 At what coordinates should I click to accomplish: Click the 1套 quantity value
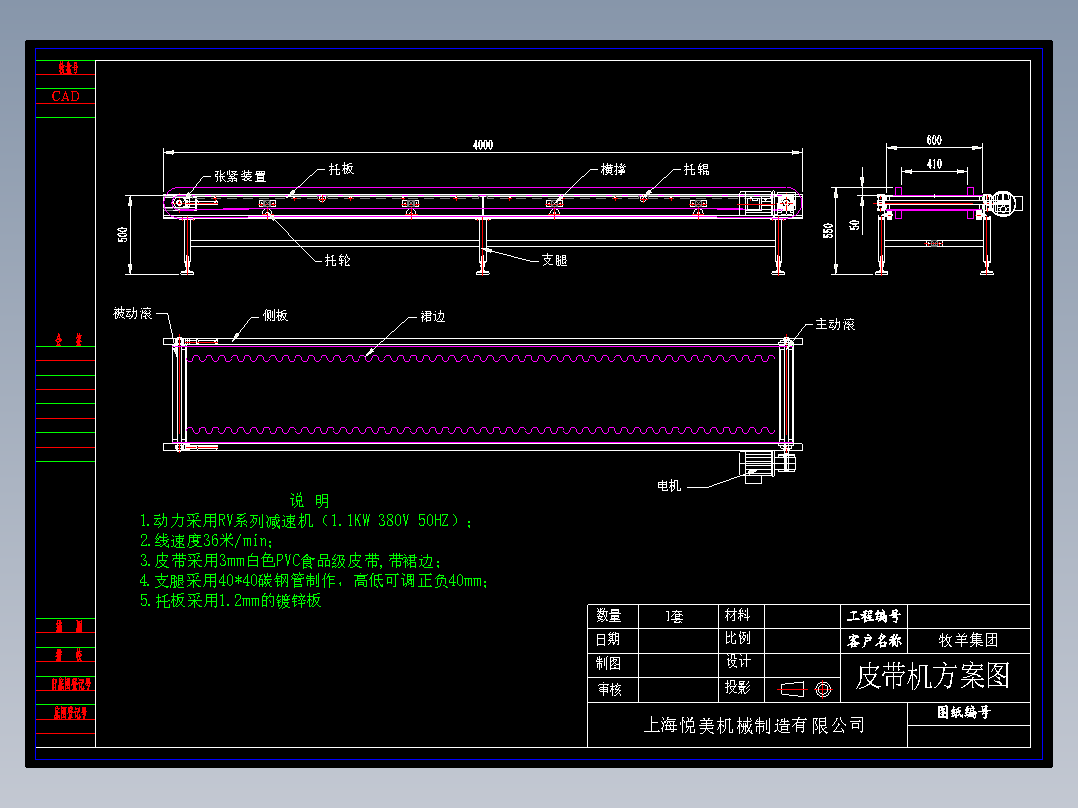(x=674, y=616)
